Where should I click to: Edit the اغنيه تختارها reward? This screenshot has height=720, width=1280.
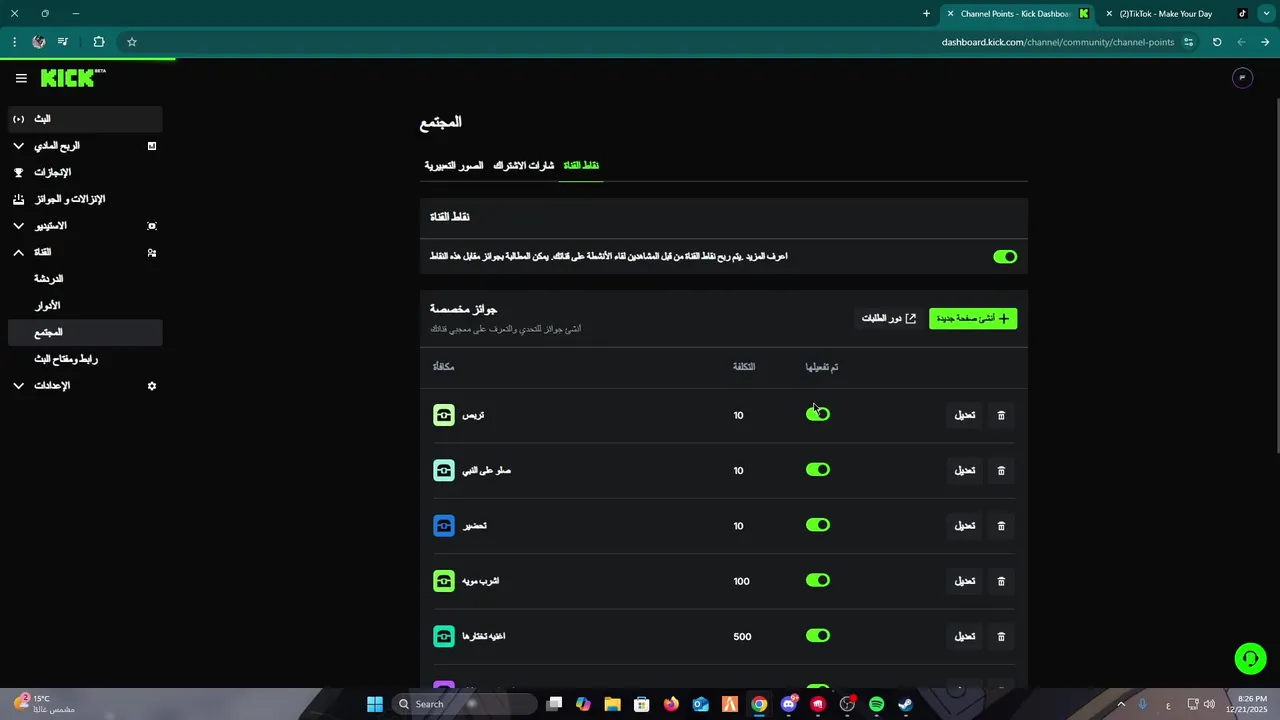[x=965, y=636]
